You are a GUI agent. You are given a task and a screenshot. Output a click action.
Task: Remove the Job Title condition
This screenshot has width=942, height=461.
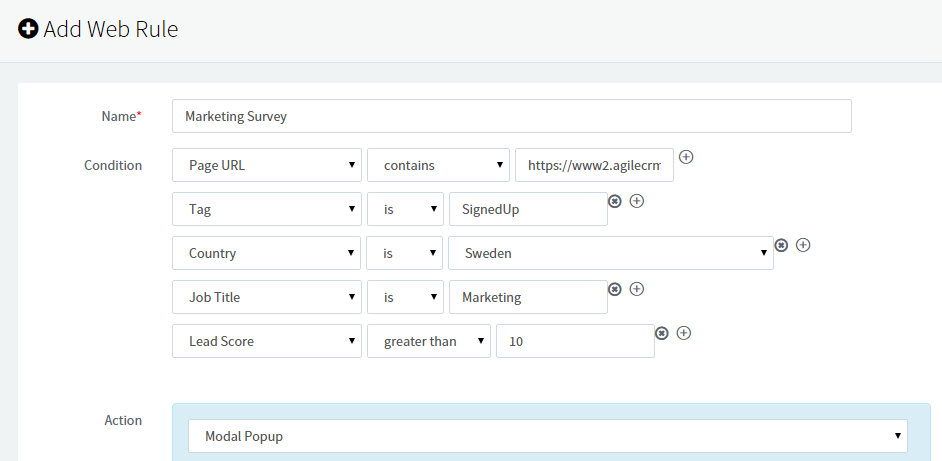pos(615,289)
